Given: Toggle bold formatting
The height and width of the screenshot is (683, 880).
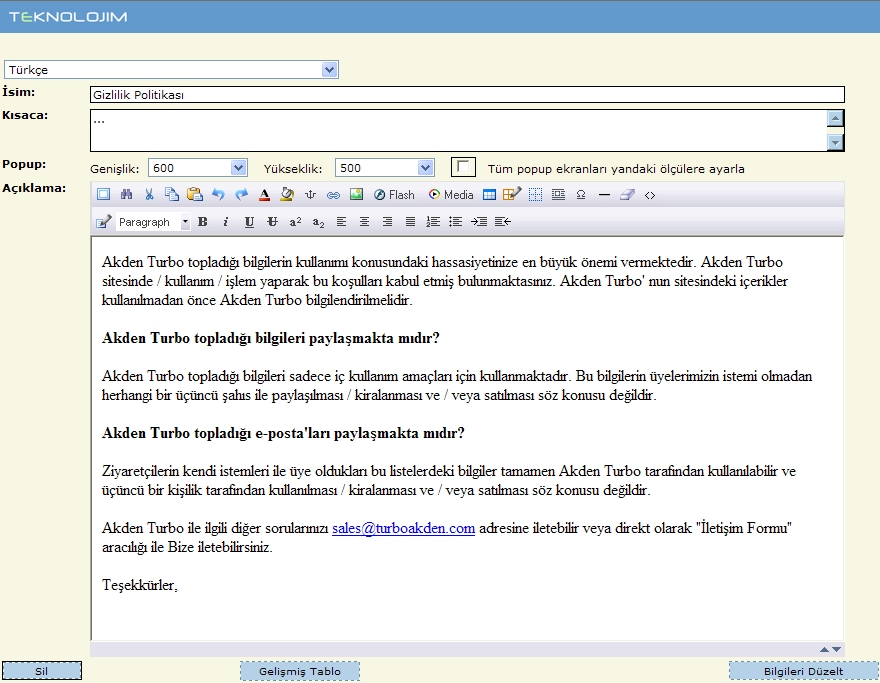Looking at the screenshot, I should tap(203, 222).
